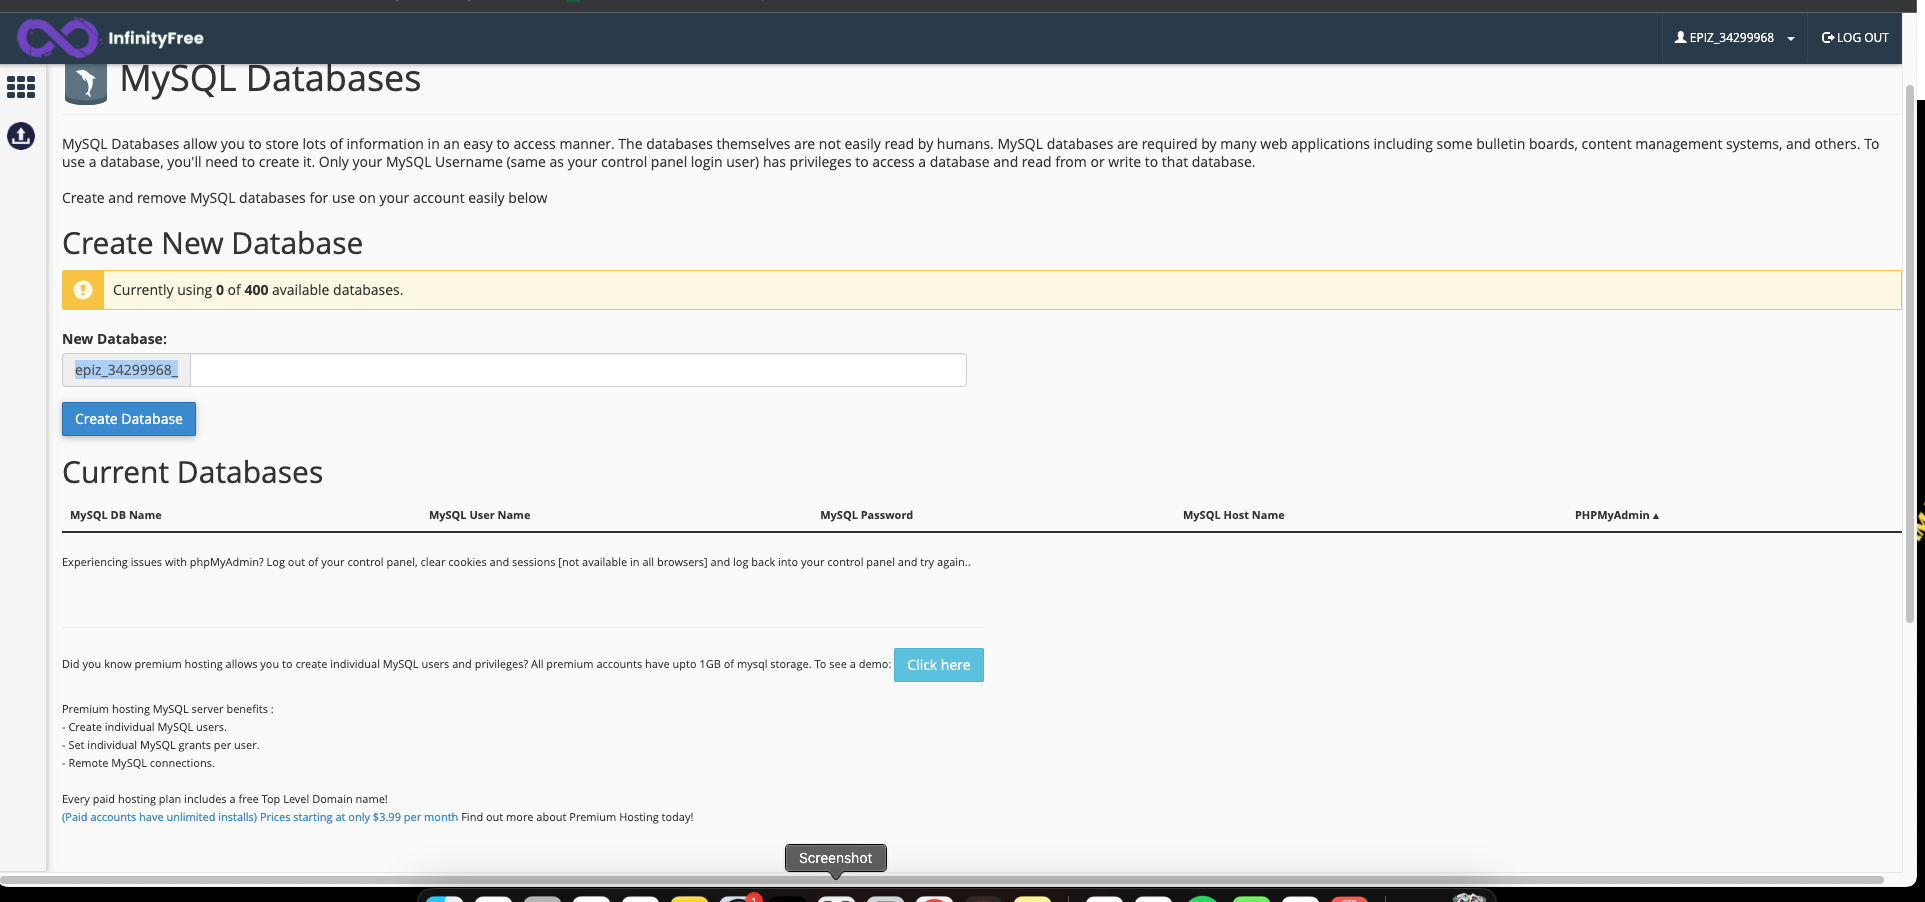Image resolution: width=1925 pixels, height=902 pixels.
Task: Sort by MySQL Host Name column
Action: coord(1234,515)
